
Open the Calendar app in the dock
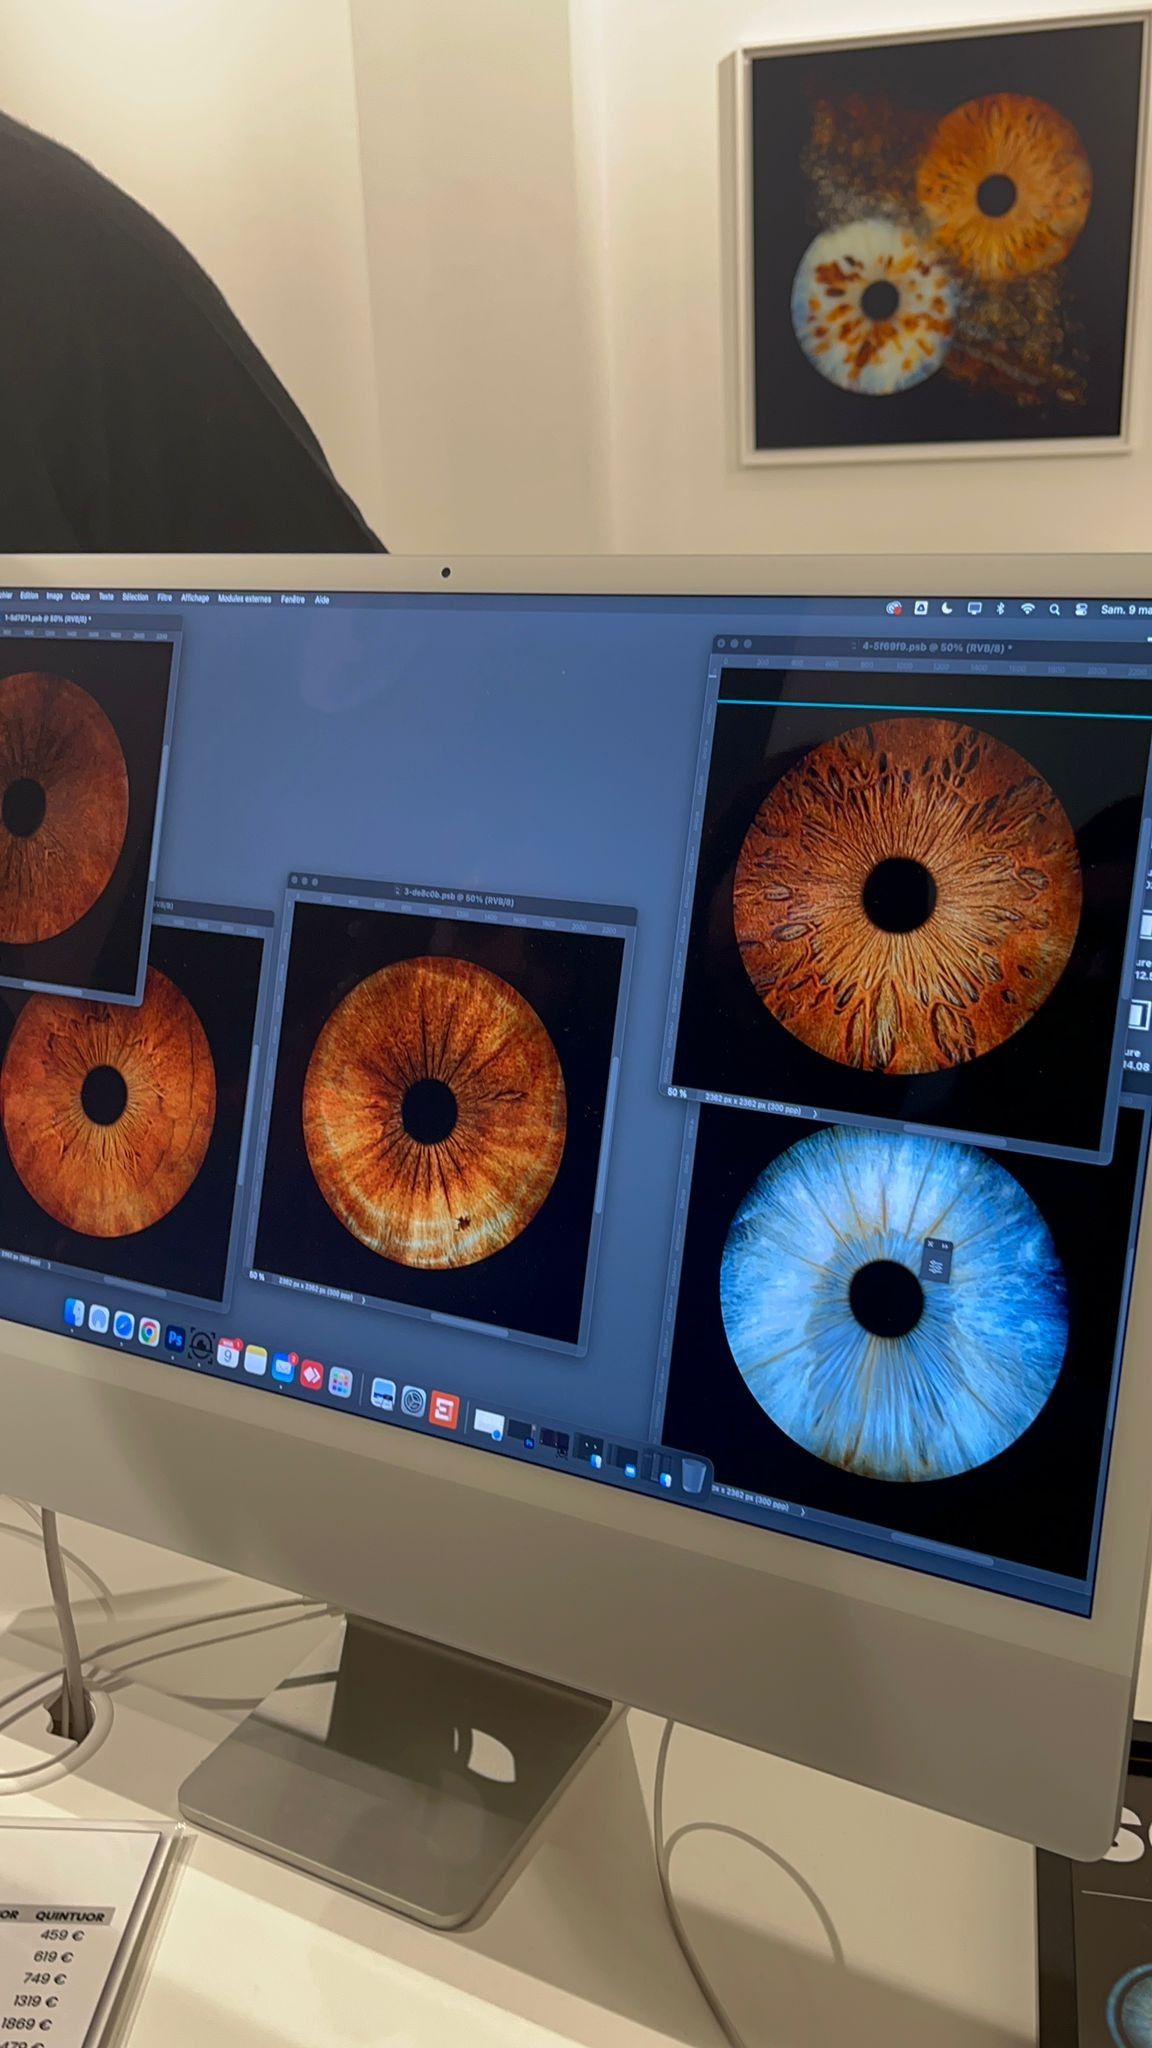(x=228, y=1355)
